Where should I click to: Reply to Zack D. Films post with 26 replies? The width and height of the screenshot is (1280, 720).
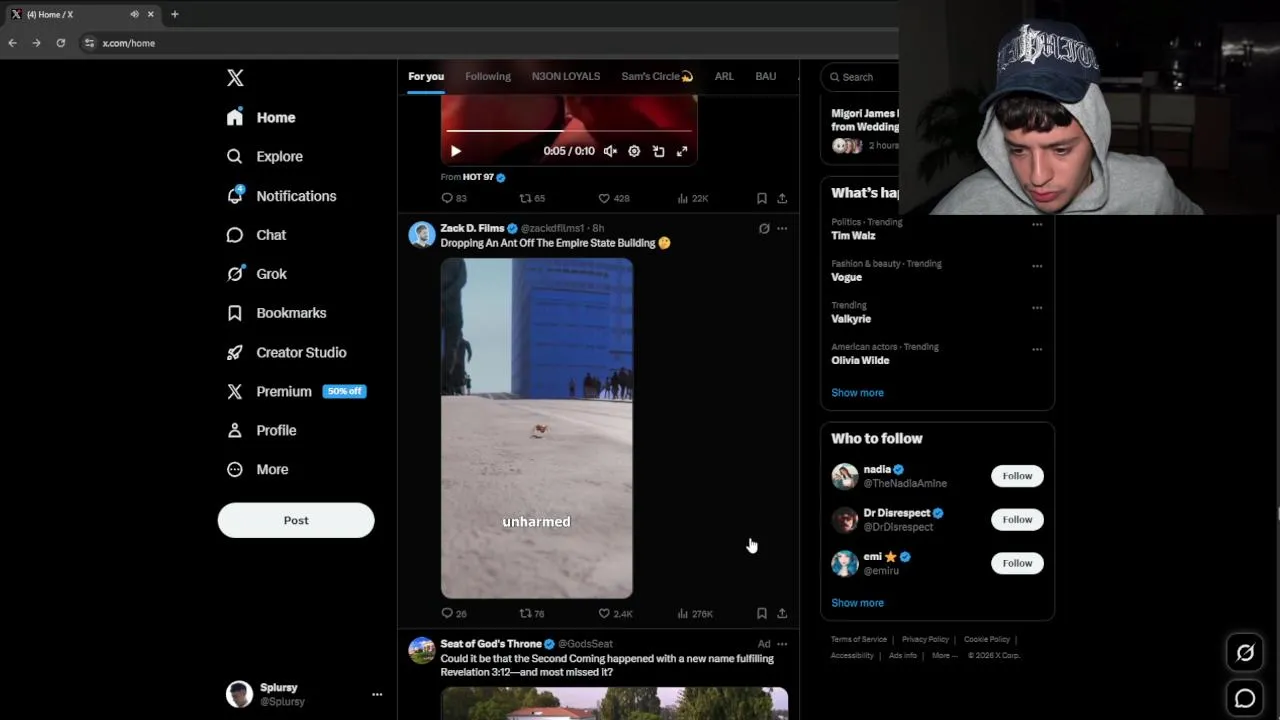point(454,613)
